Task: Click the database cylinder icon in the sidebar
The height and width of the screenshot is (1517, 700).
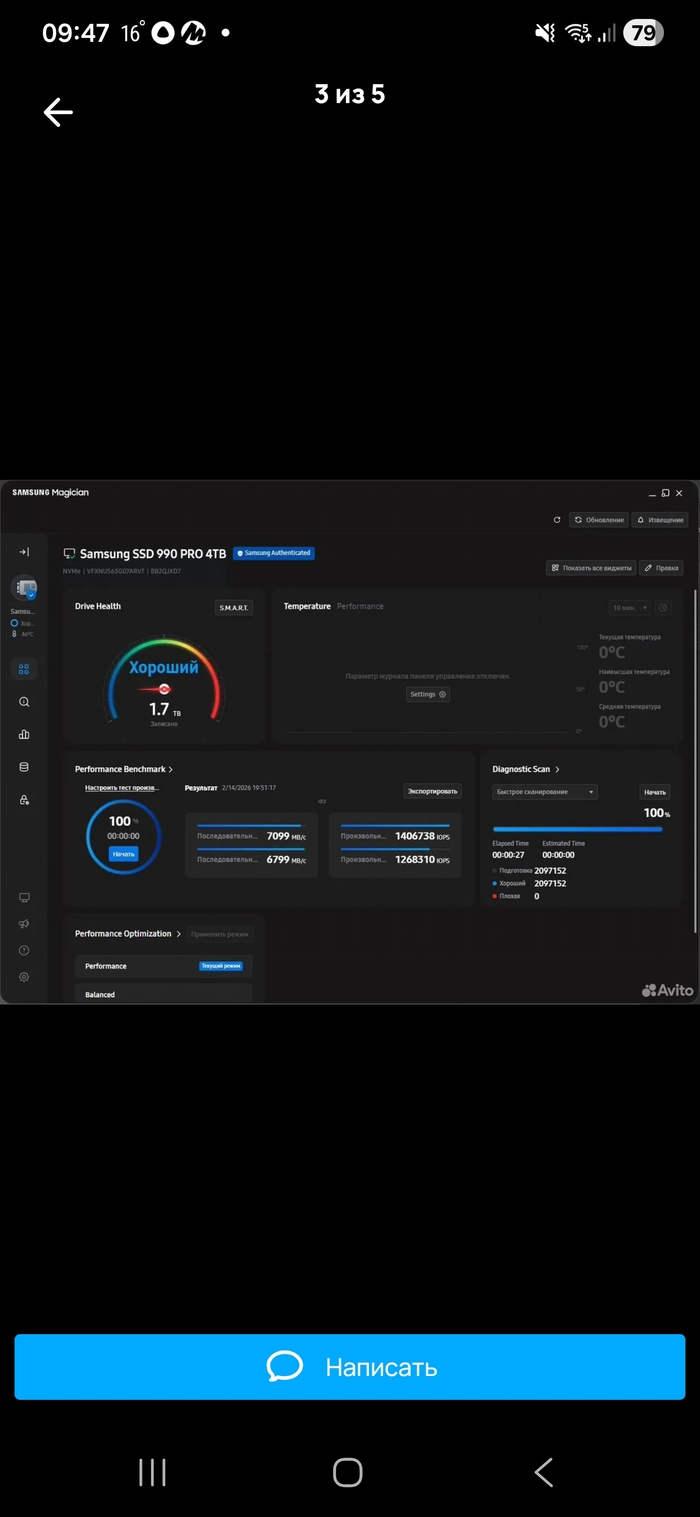Action: click(x=24, y=767)
